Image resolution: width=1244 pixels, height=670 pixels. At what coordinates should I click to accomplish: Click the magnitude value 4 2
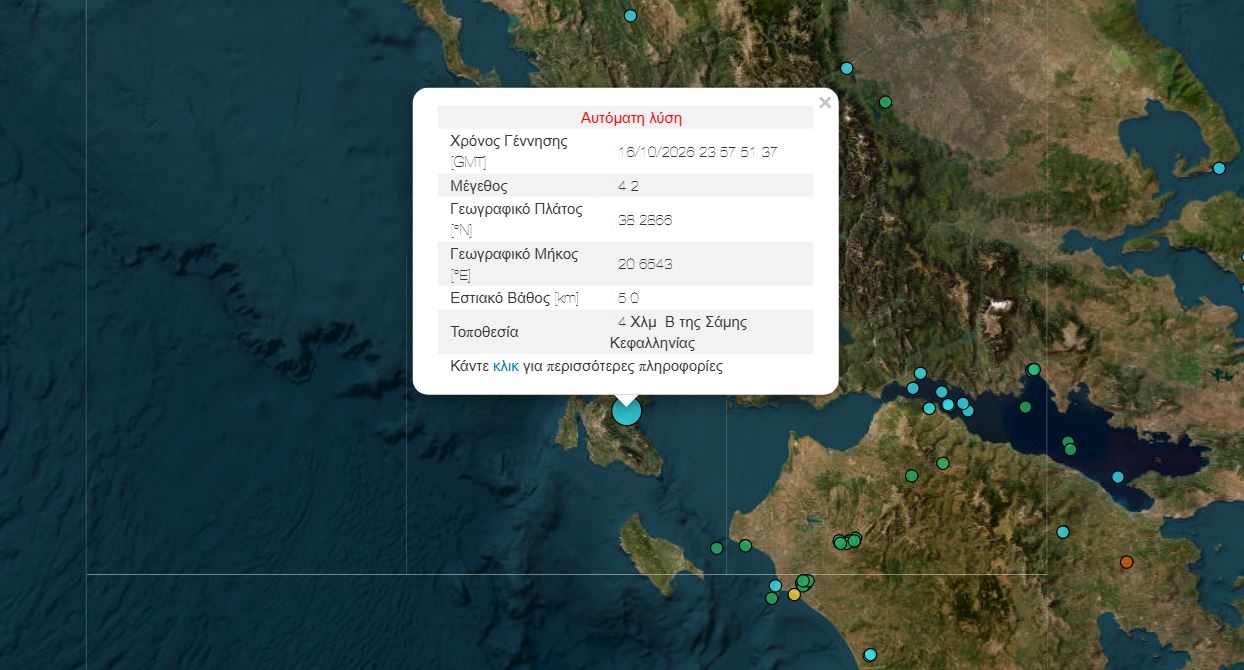coord(629,186)
